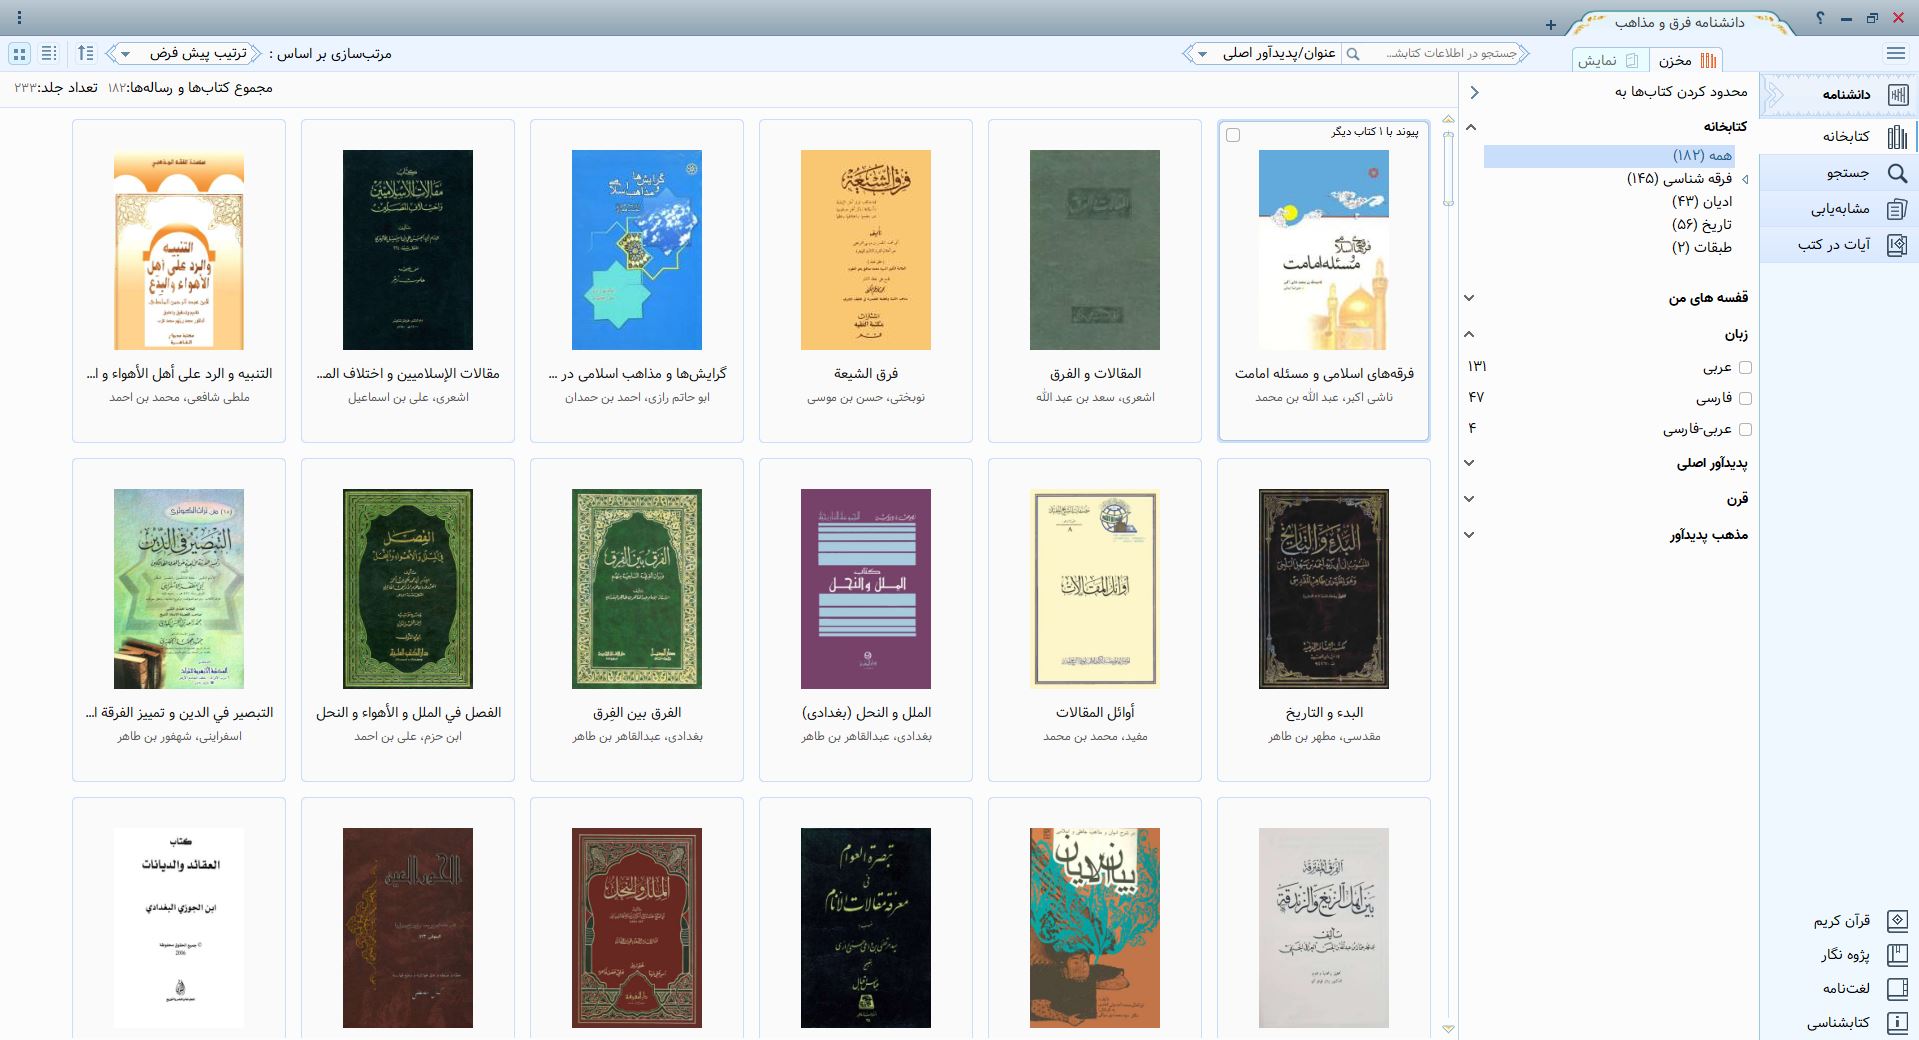The height and width of the screenshot is (1040, 1919).
Task: Expand the فرقه شناسی tree node
Action: (x=1745, y=179)
